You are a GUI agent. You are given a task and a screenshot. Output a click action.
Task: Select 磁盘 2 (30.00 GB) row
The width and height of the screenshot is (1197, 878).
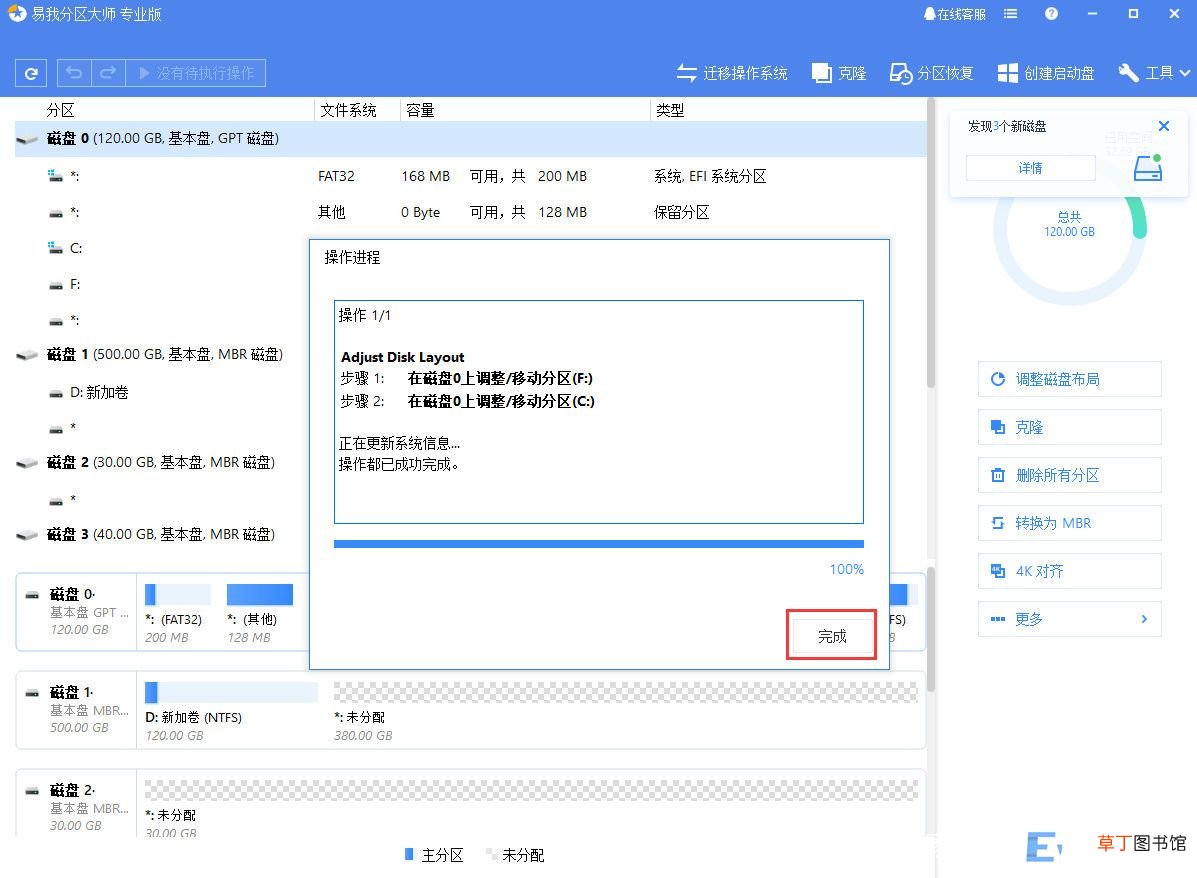click(162, 463)
